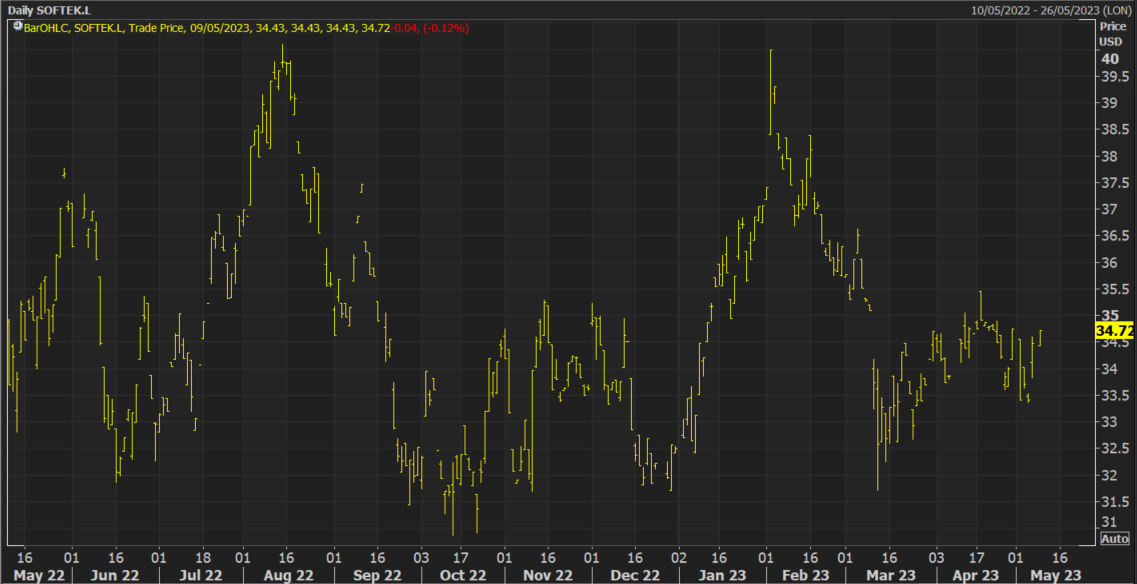Select the Apr 23 month on the time axis
The width and height of the screenshot is (1137, 584).
(975, 575)
